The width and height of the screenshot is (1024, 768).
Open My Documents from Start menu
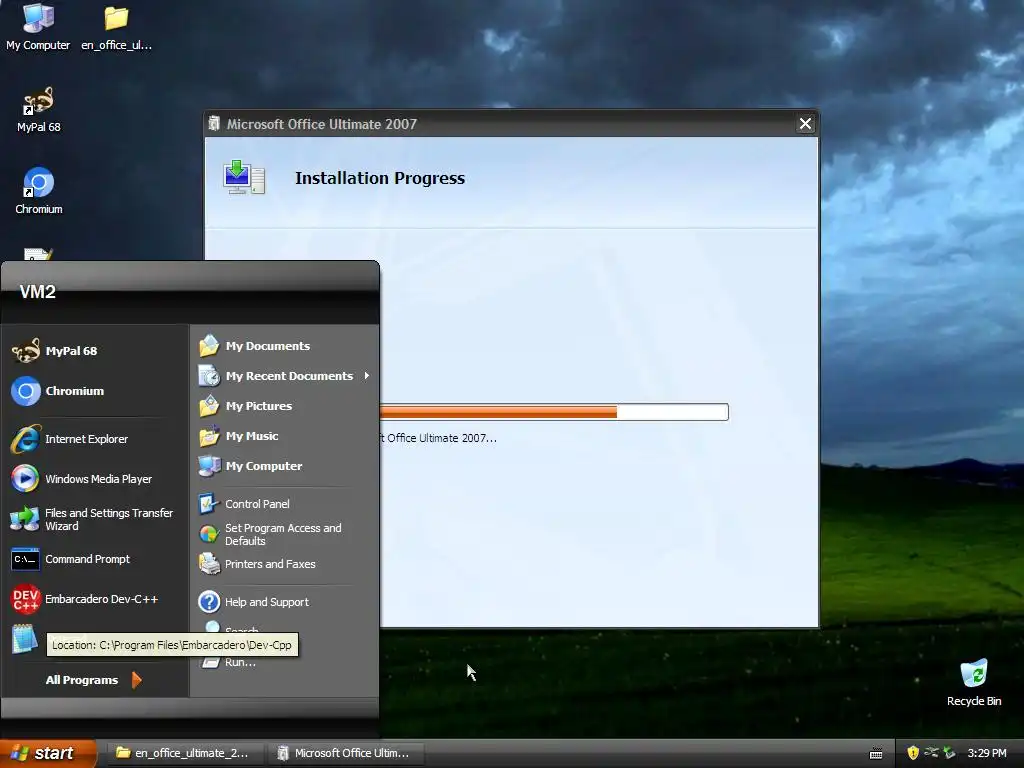click(284, 346)
